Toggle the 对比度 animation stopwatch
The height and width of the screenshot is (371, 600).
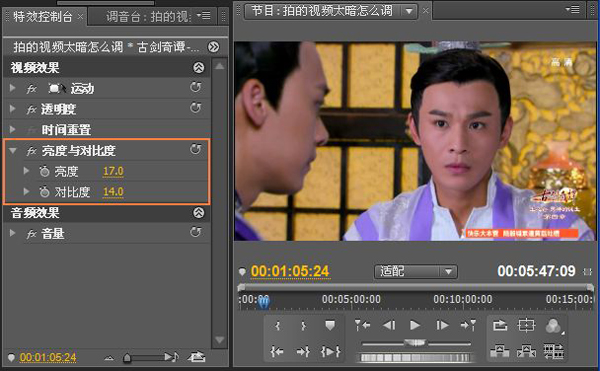coord(44,192)
